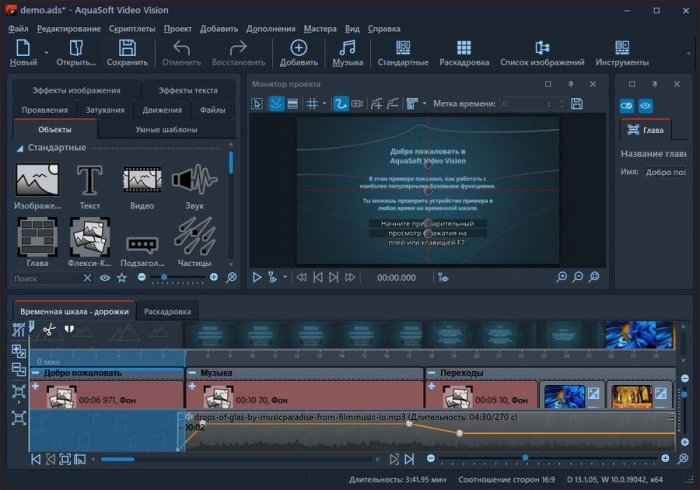Expand the grid options dropdown in the monitor toolbar
This screenshot has width=700, height=490.
tap(326, 103)
